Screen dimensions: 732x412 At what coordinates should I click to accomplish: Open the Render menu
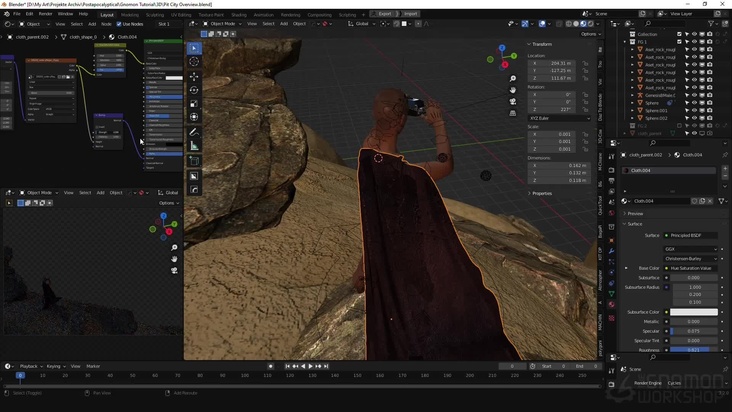pos(45,14)
